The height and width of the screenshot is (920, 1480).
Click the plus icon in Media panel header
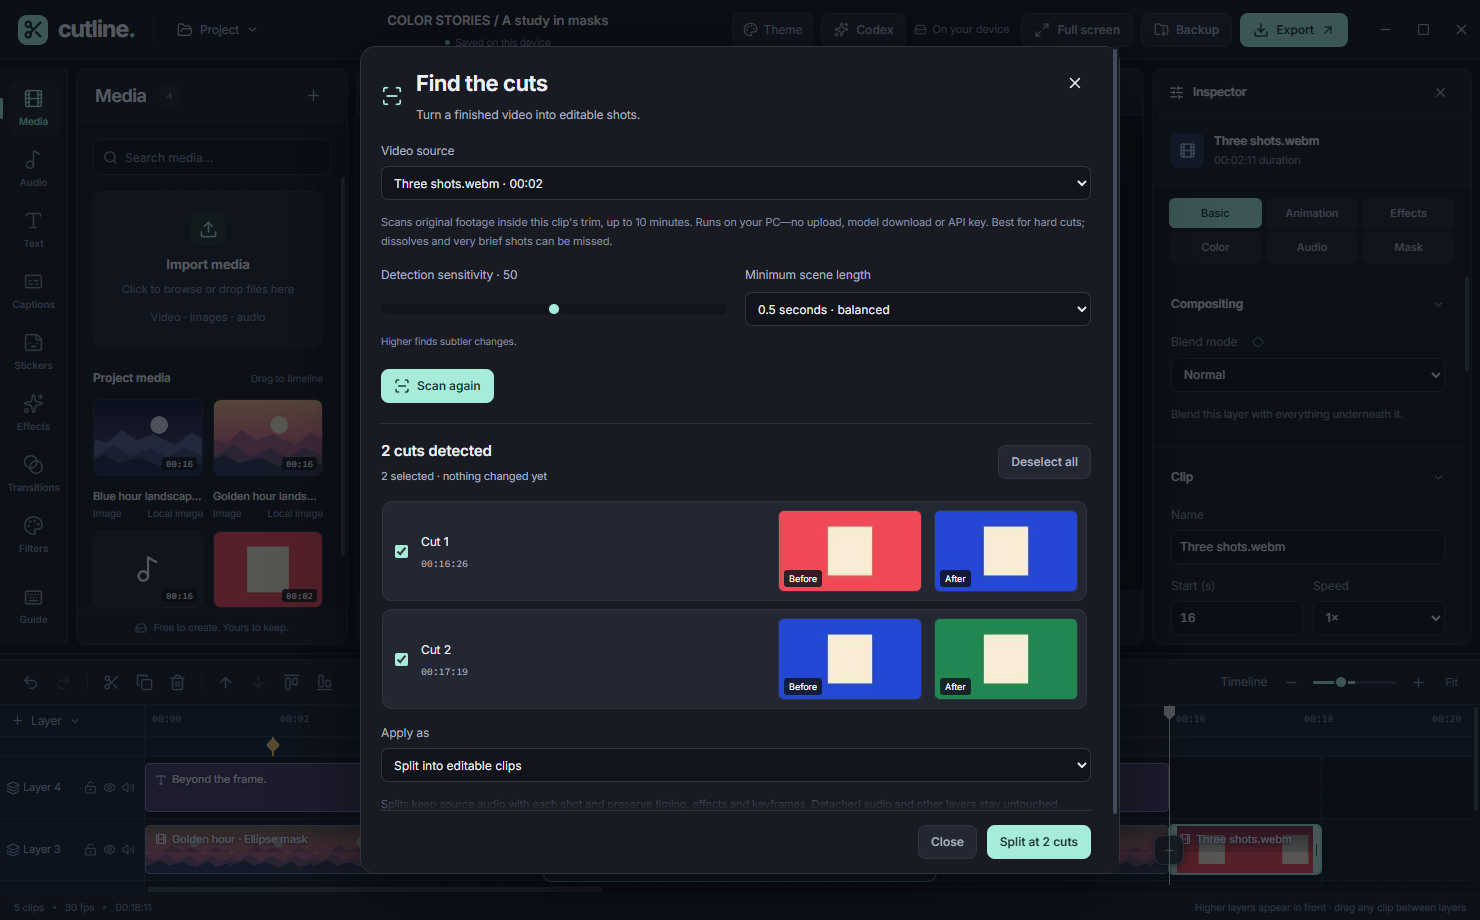pos(313,96)
